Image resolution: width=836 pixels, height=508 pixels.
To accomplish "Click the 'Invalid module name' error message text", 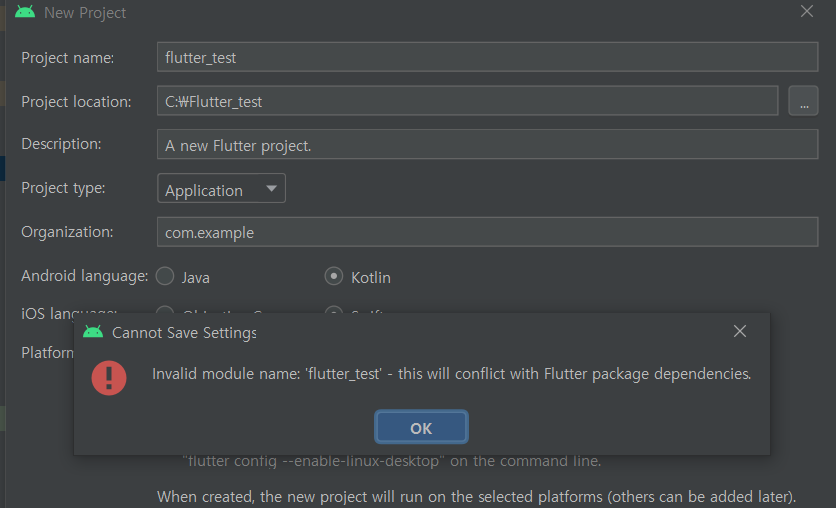I will pyautogui.click(x=451, y=374).
